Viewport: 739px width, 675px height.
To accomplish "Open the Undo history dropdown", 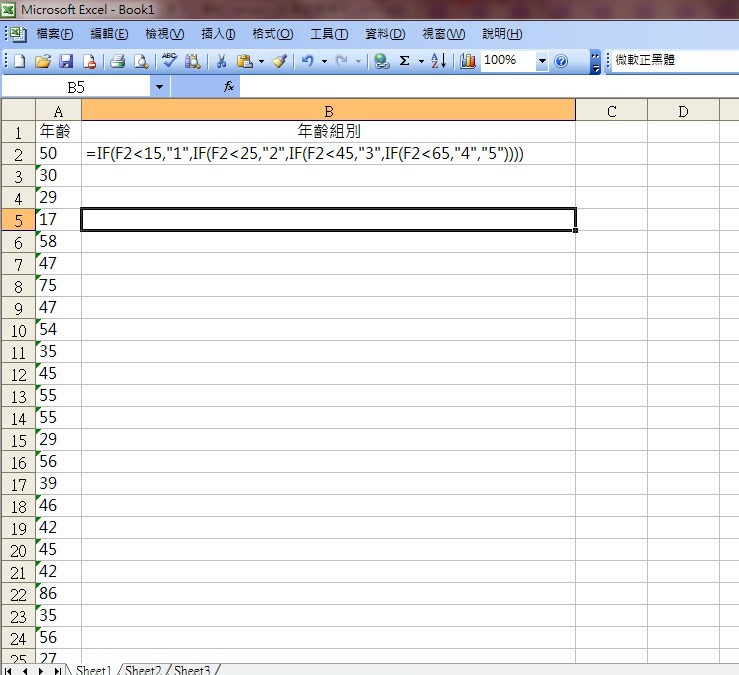I will (324, 61).
